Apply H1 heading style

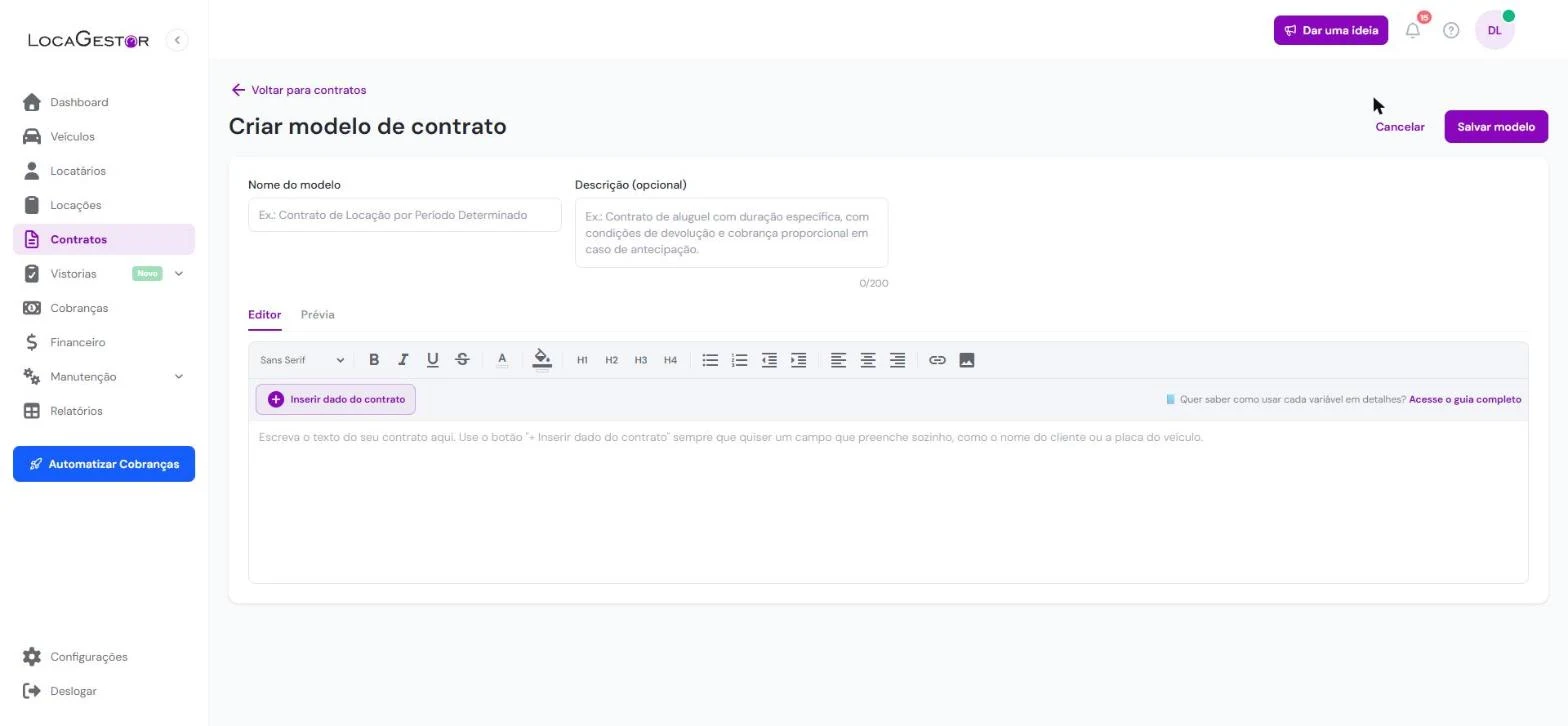click(582, 360)
